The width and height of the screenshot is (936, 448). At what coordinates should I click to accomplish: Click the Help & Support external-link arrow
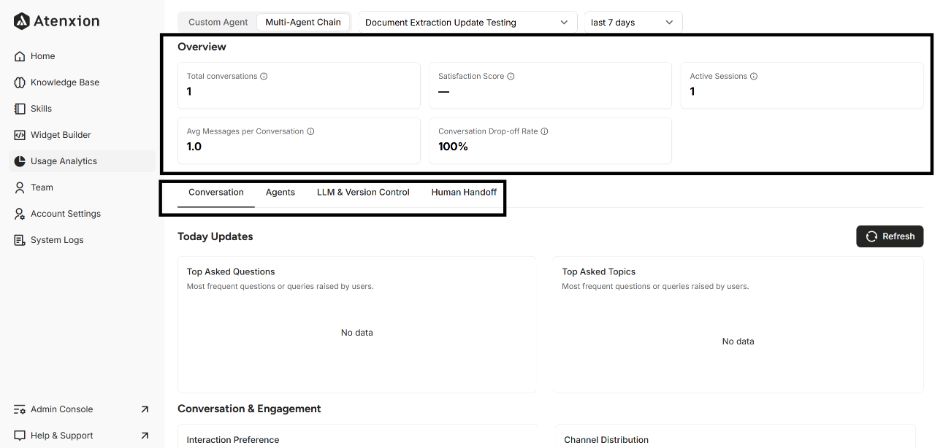[144, 436]
